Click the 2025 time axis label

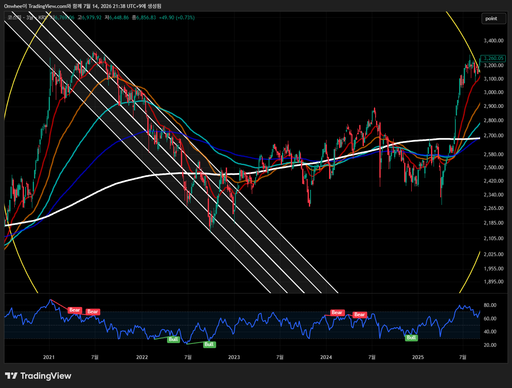click(418, 357)
